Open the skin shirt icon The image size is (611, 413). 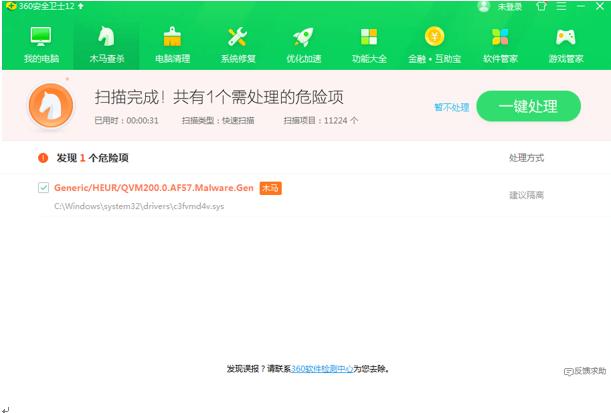[541, 6]
